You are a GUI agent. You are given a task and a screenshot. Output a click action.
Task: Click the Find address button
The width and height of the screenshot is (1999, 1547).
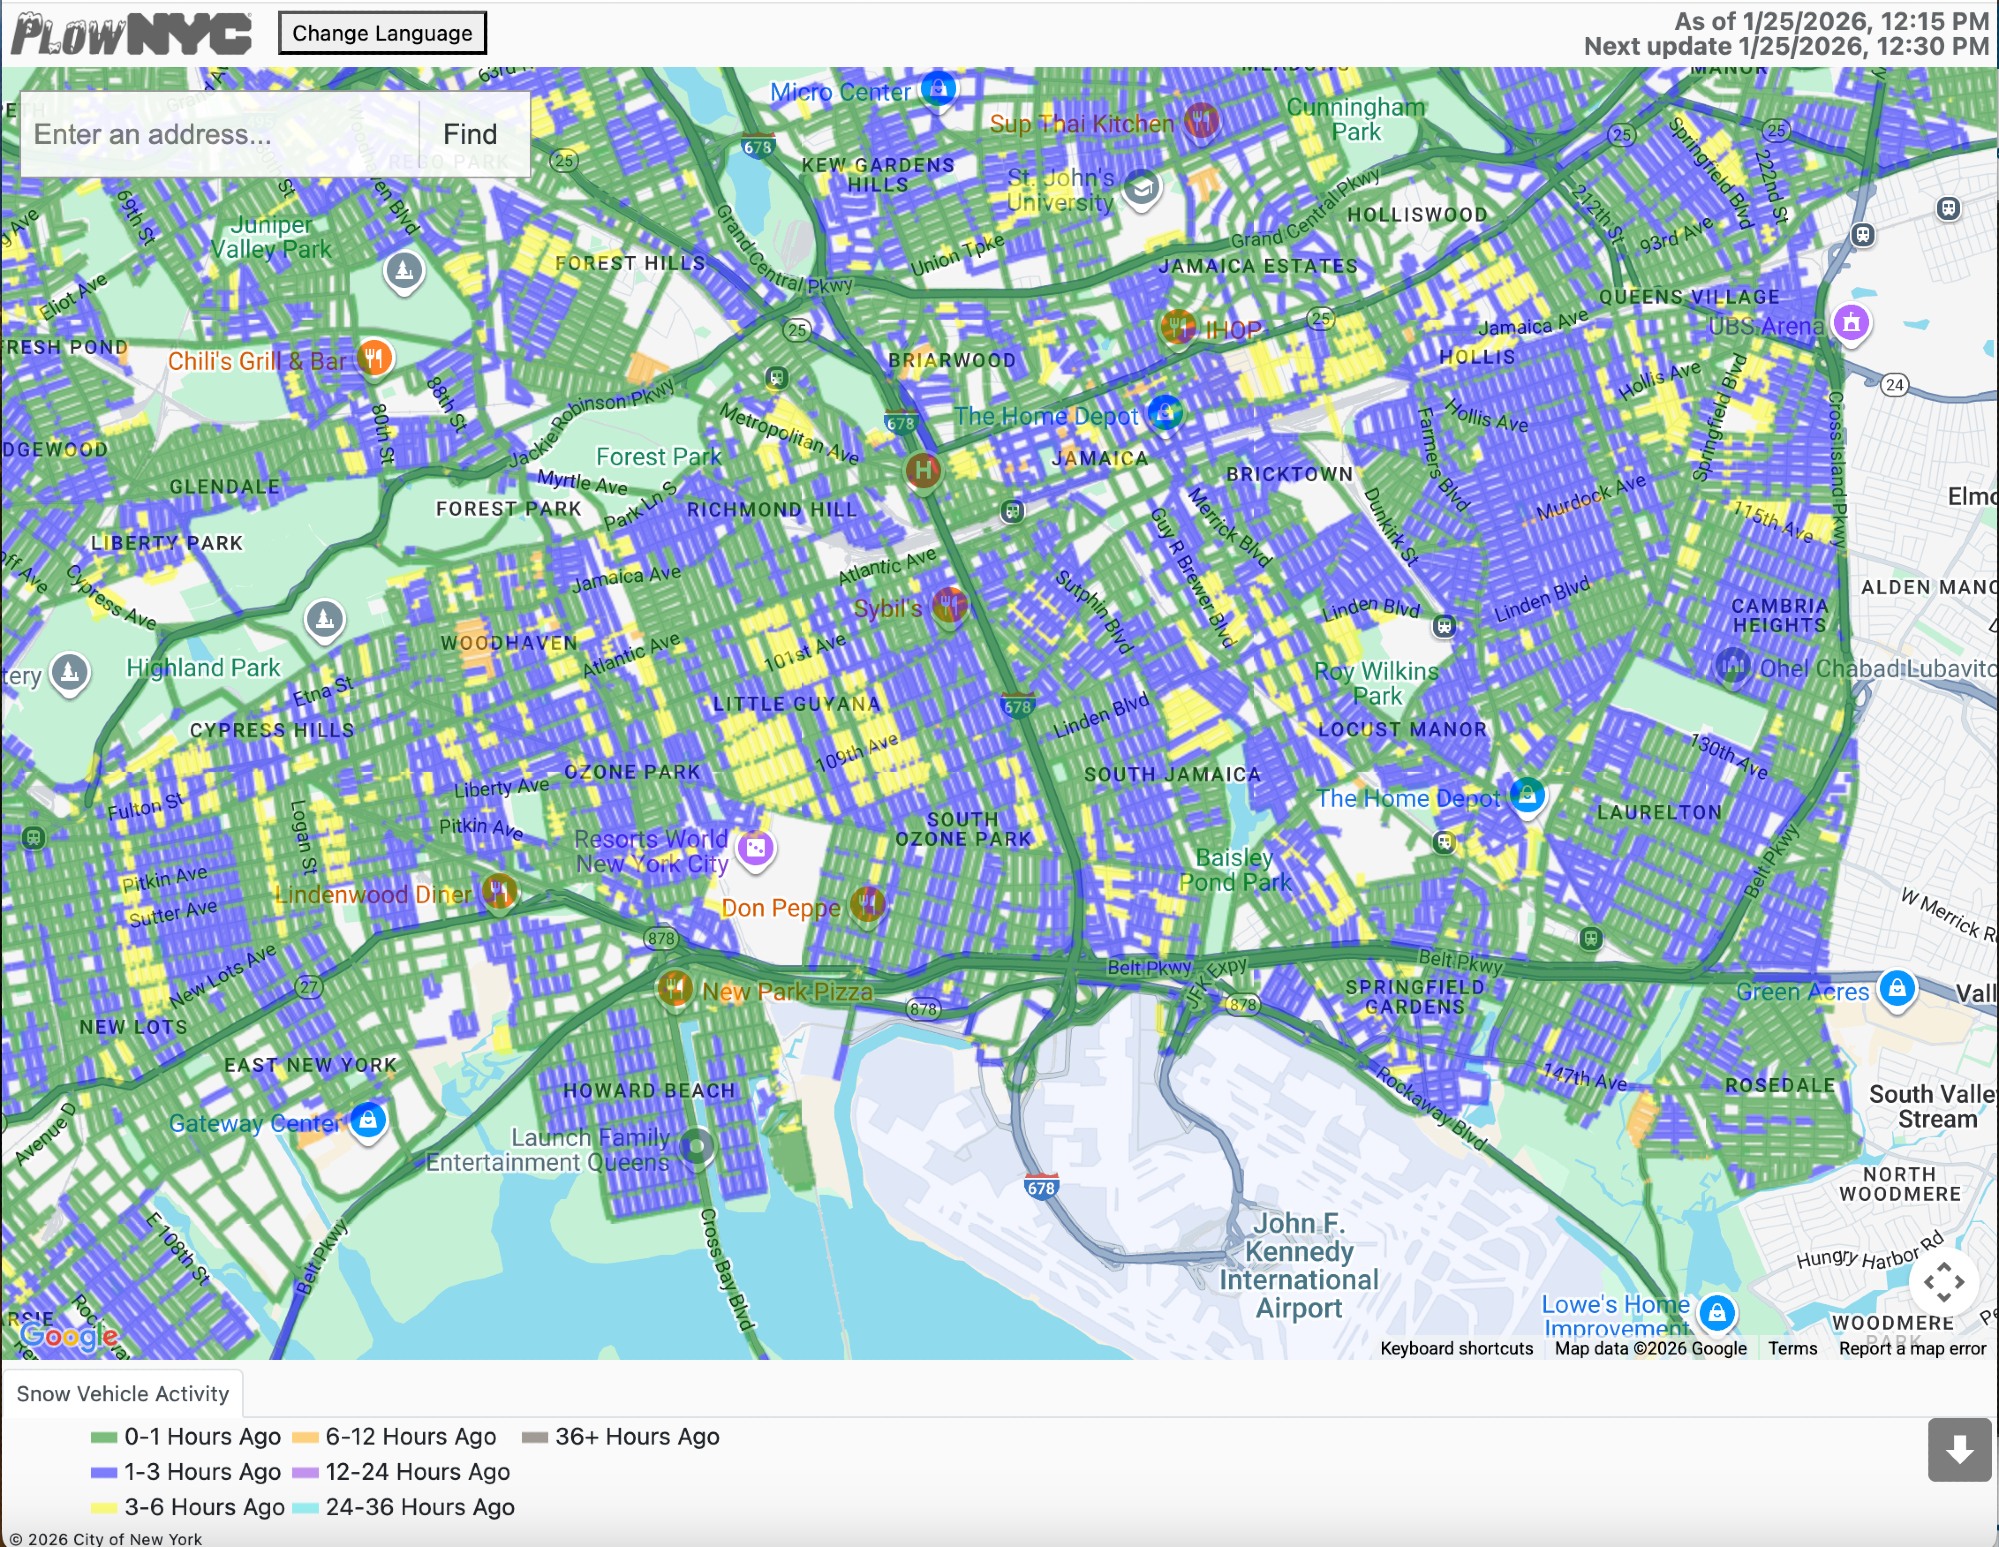[x=470, y=134]
